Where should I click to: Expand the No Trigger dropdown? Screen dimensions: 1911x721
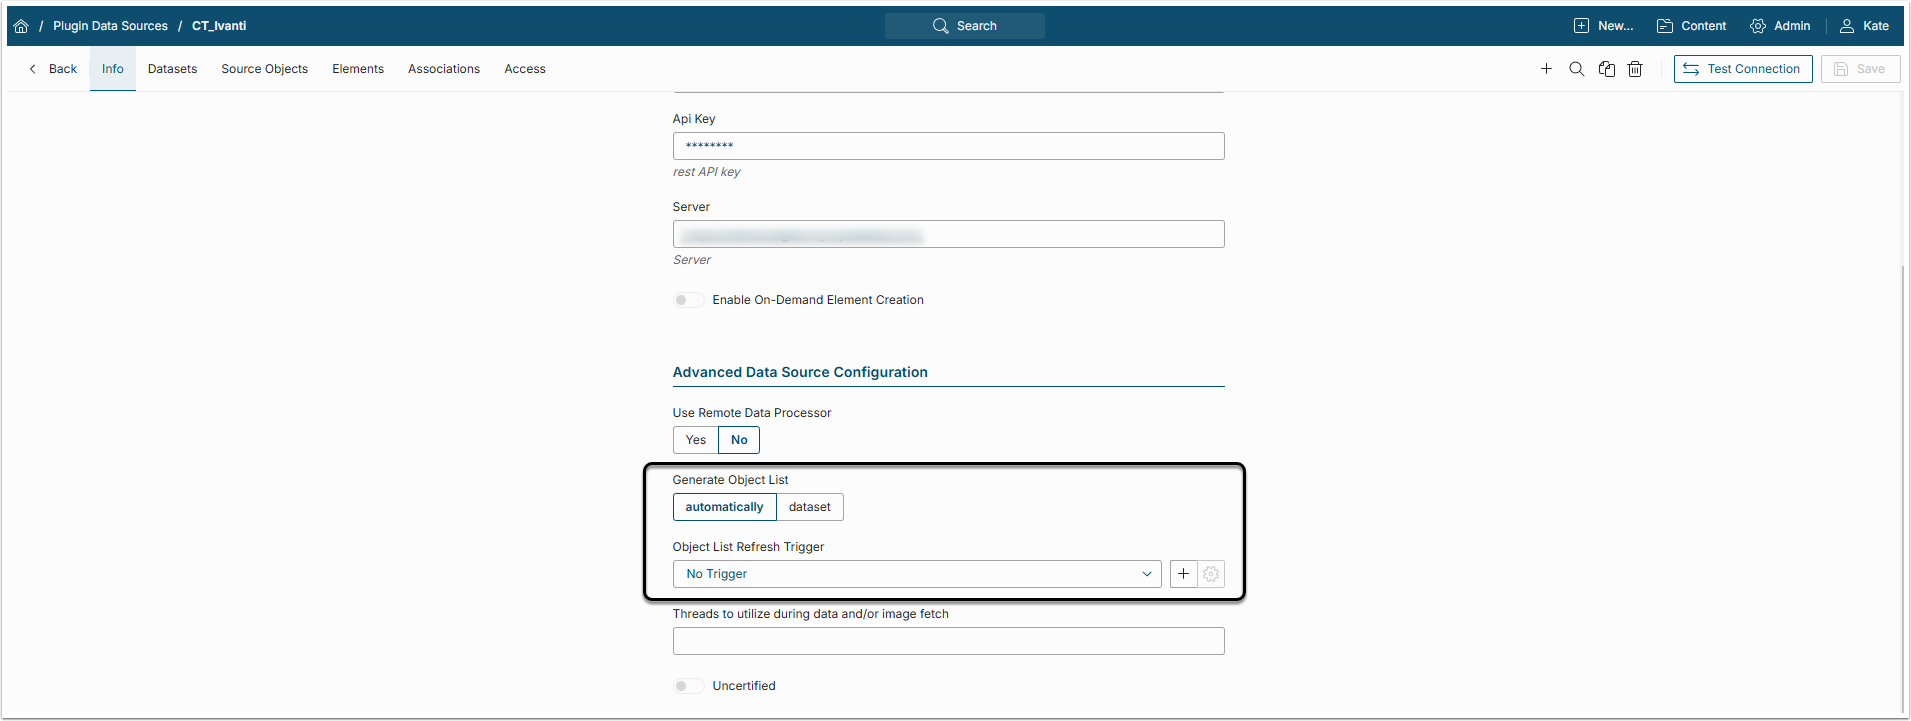coord(917,574)
